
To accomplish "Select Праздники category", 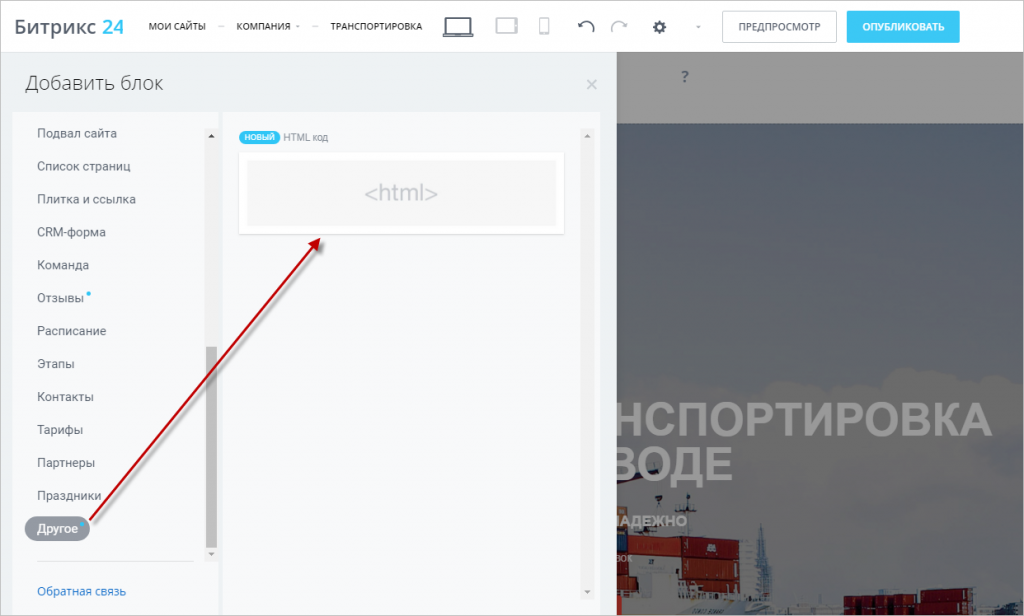I will tap(69, 496).
